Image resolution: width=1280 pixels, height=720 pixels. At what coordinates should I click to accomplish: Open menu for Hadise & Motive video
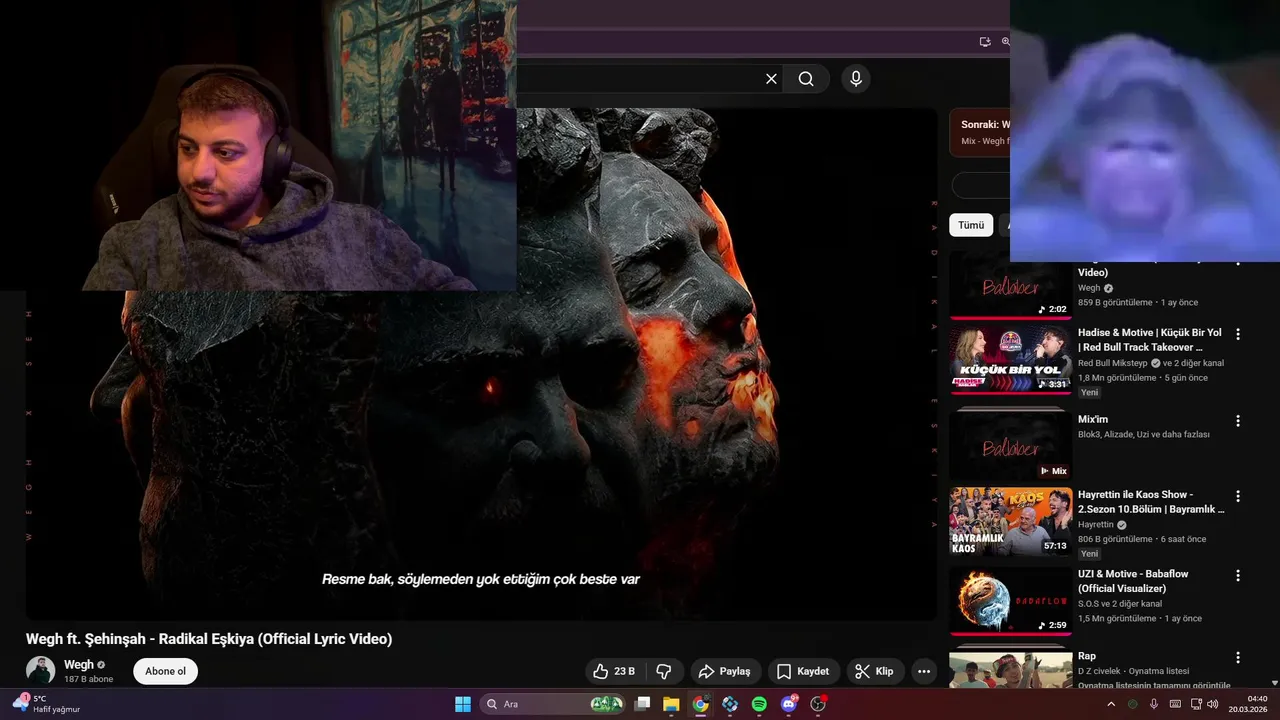click(1238, 334)
